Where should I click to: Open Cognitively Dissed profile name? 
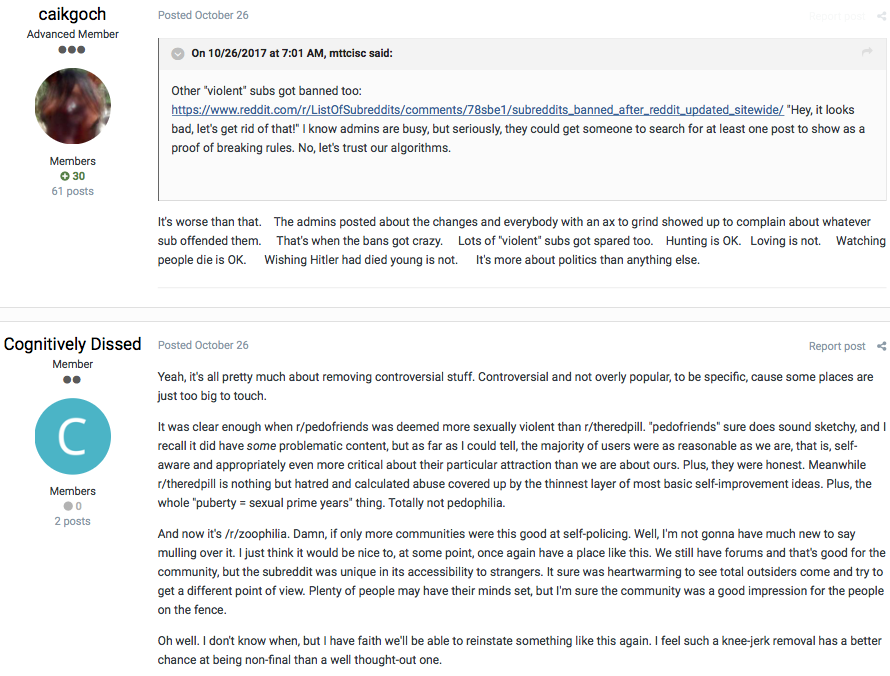click(x=72, y=344)
